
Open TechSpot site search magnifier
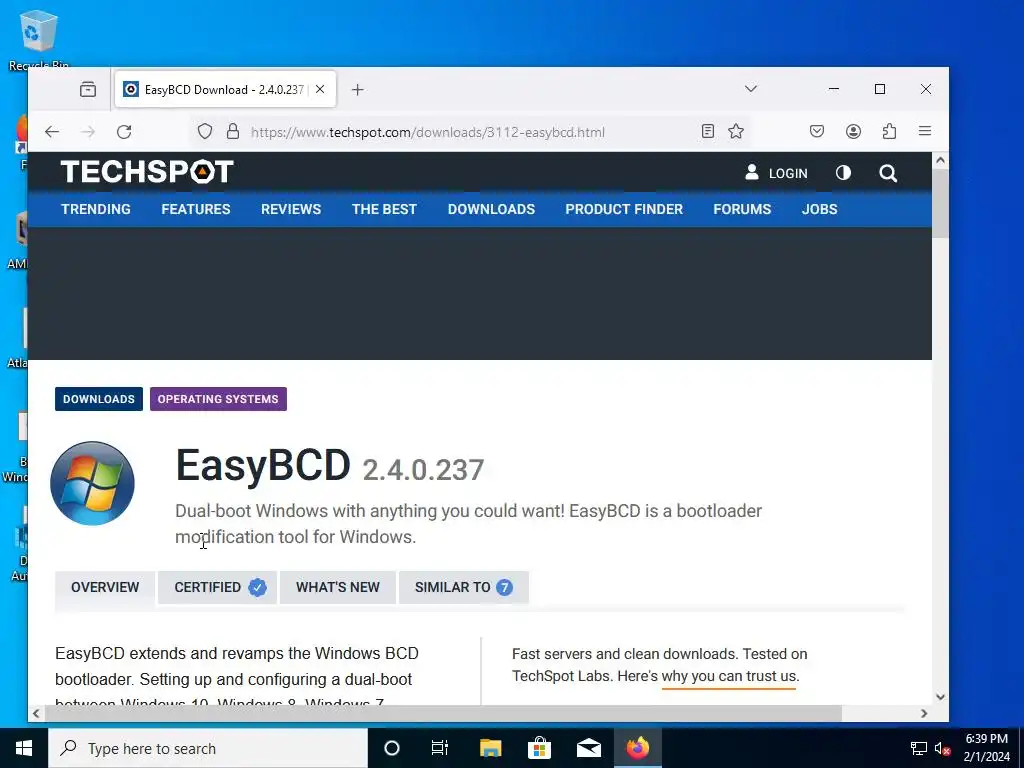pyautogui.click(x=888, y=173)
